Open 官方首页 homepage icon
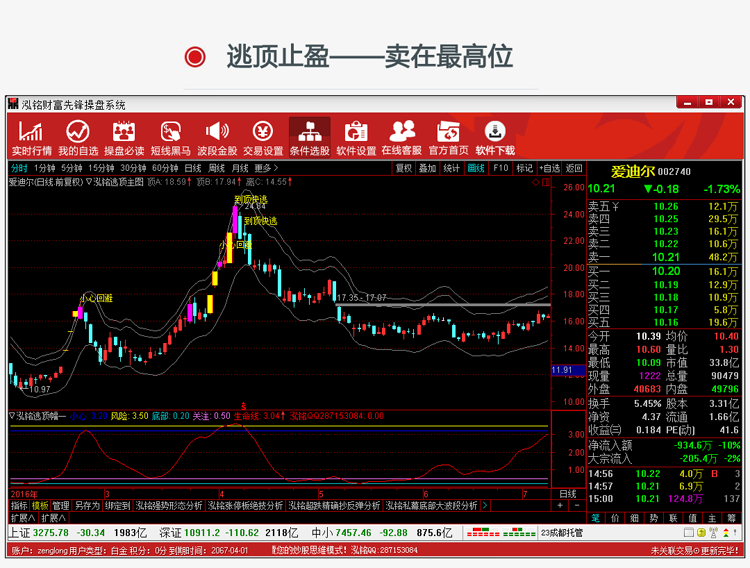The image size is (750, 568). point(448,137)
